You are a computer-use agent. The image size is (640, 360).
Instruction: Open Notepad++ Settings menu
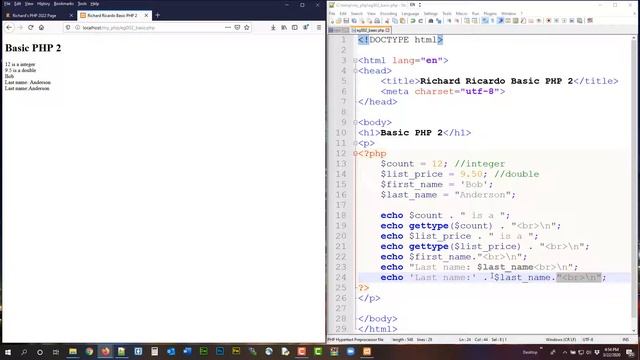430,13
